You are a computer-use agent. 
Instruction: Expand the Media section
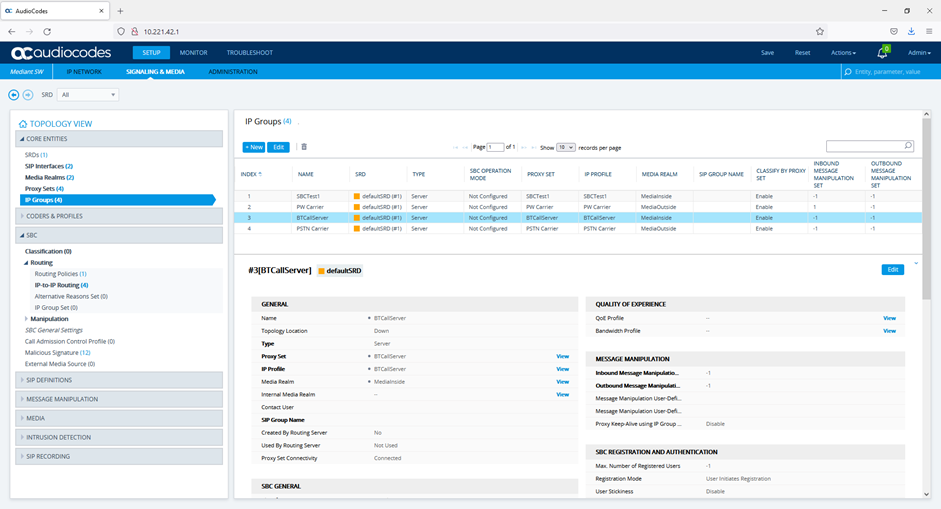(119, 418)
